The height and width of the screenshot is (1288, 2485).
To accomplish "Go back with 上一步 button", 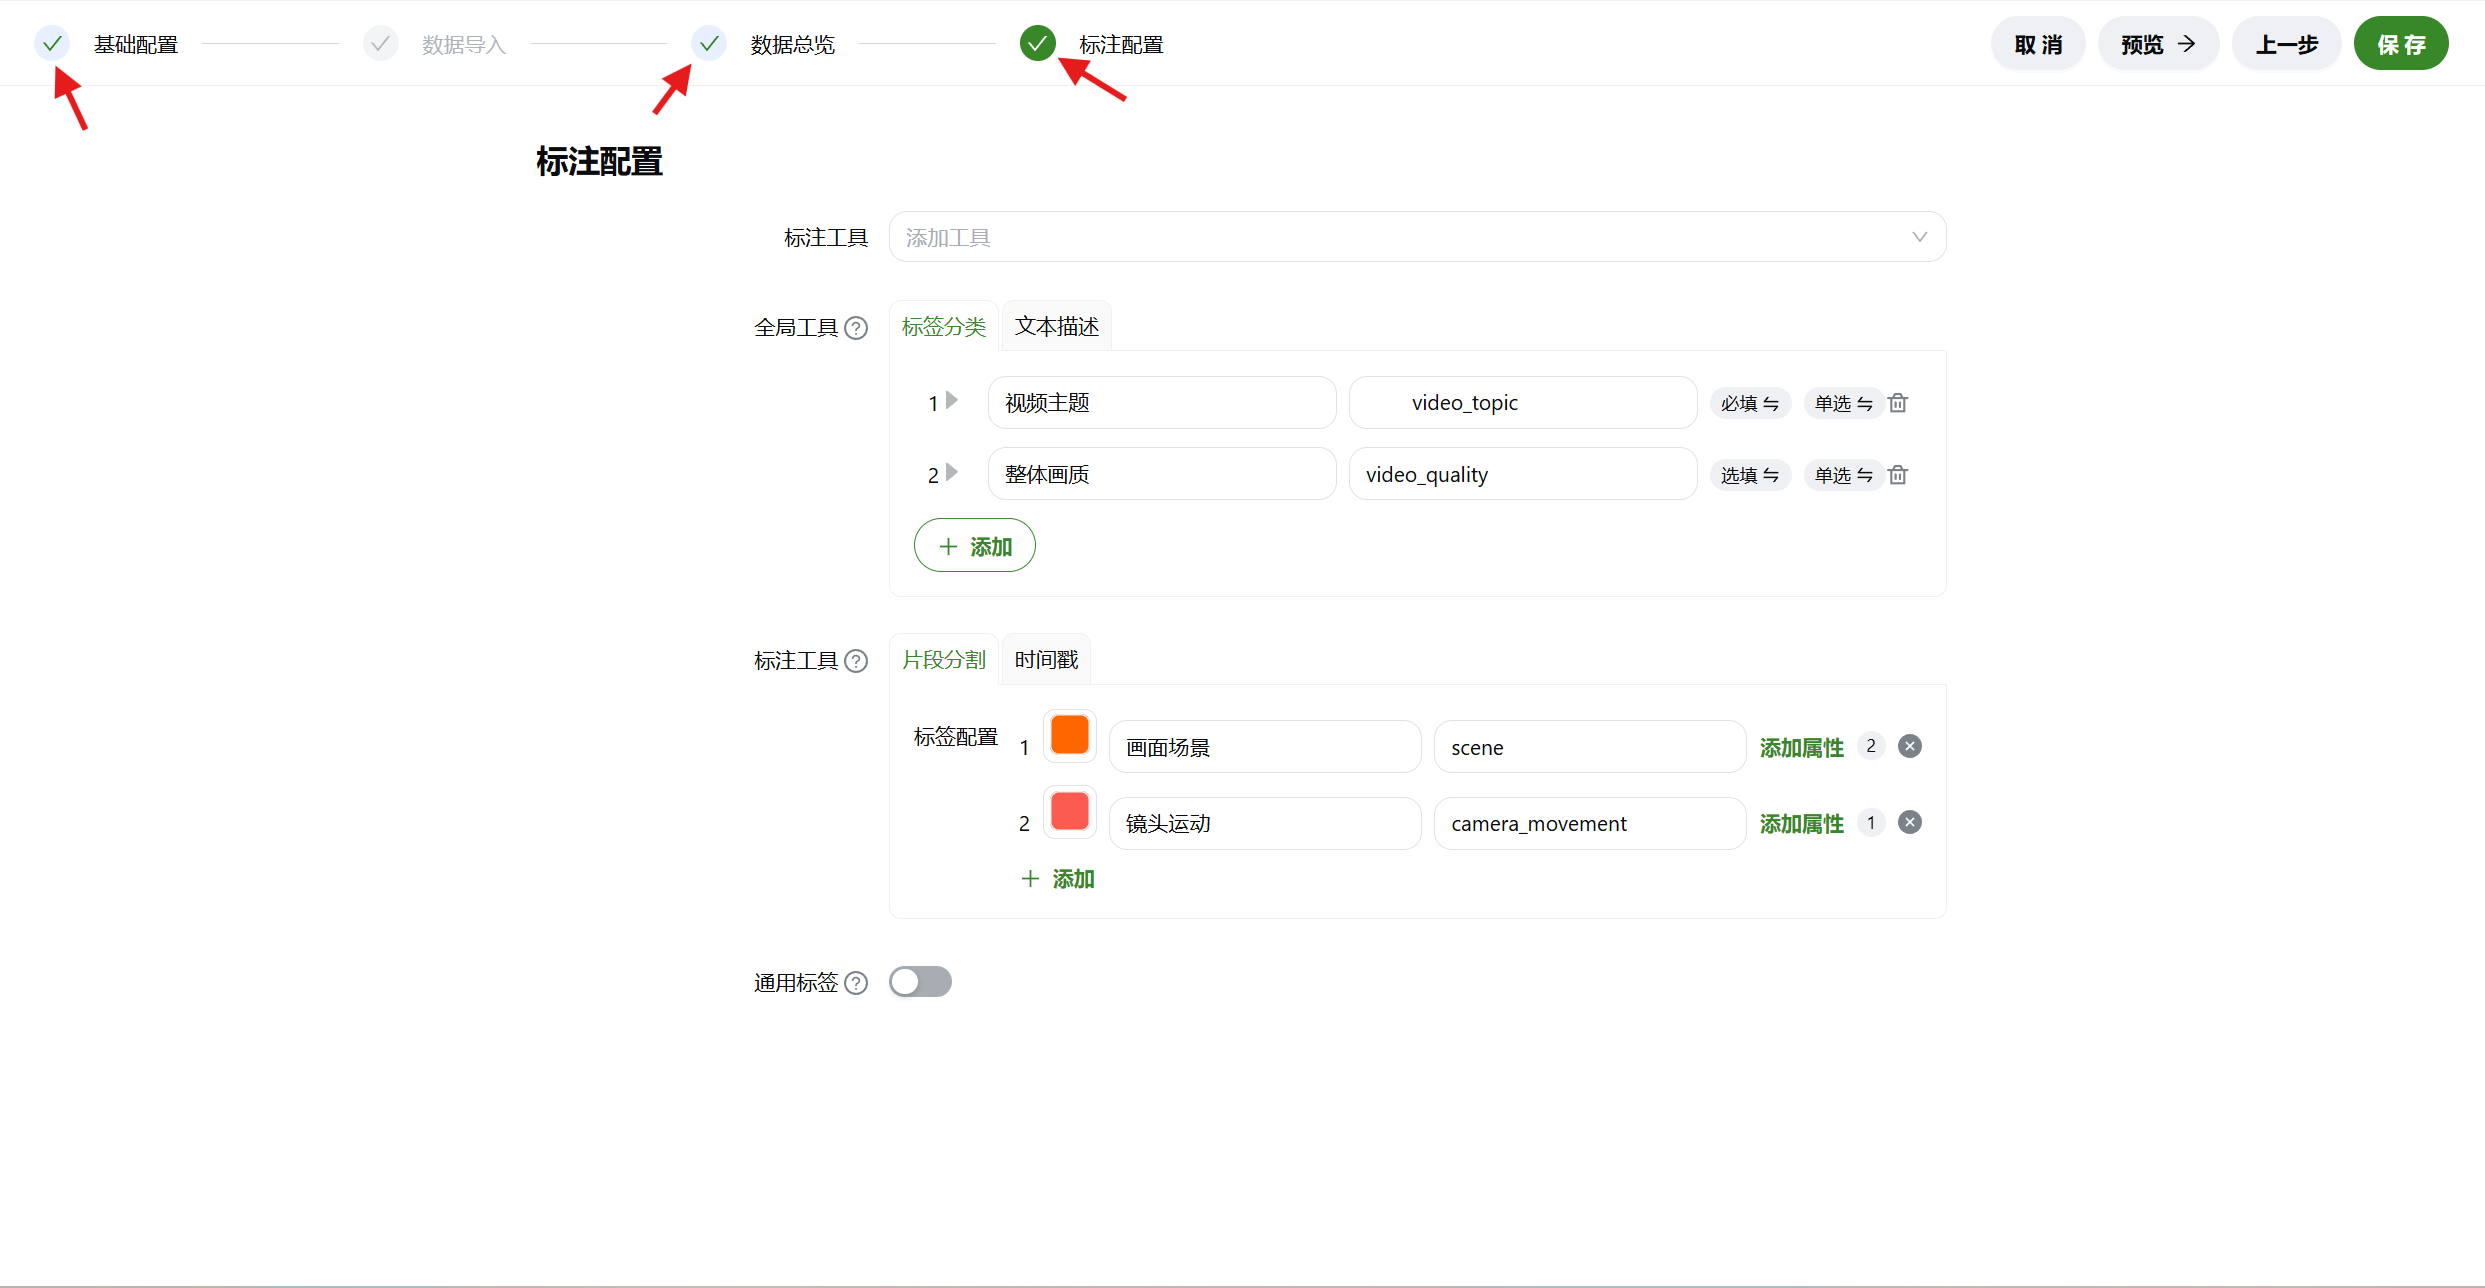I will [2286, 44].
